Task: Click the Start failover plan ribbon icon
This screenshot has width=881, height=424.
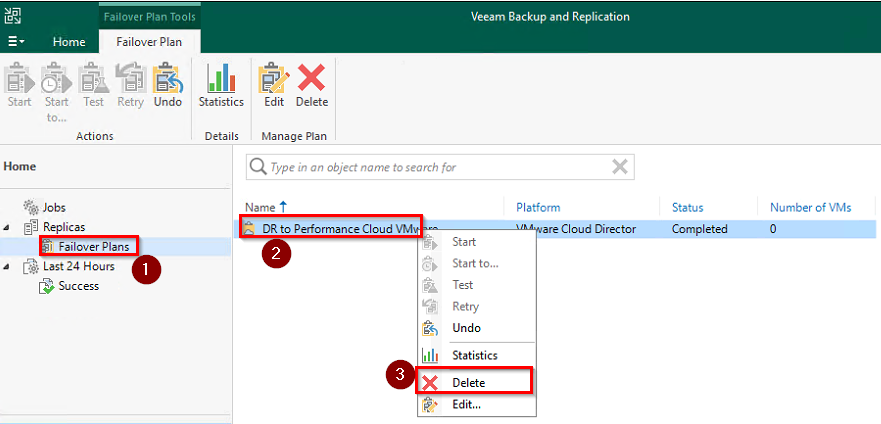Action: (x=20, y=86)
